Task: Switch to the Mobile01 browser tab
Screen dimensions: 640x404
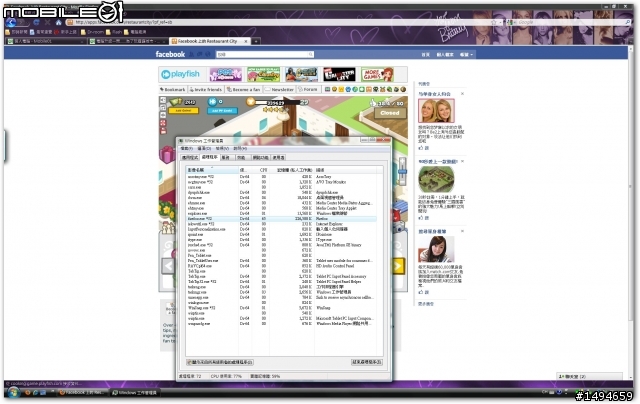Action: point(46,41)
